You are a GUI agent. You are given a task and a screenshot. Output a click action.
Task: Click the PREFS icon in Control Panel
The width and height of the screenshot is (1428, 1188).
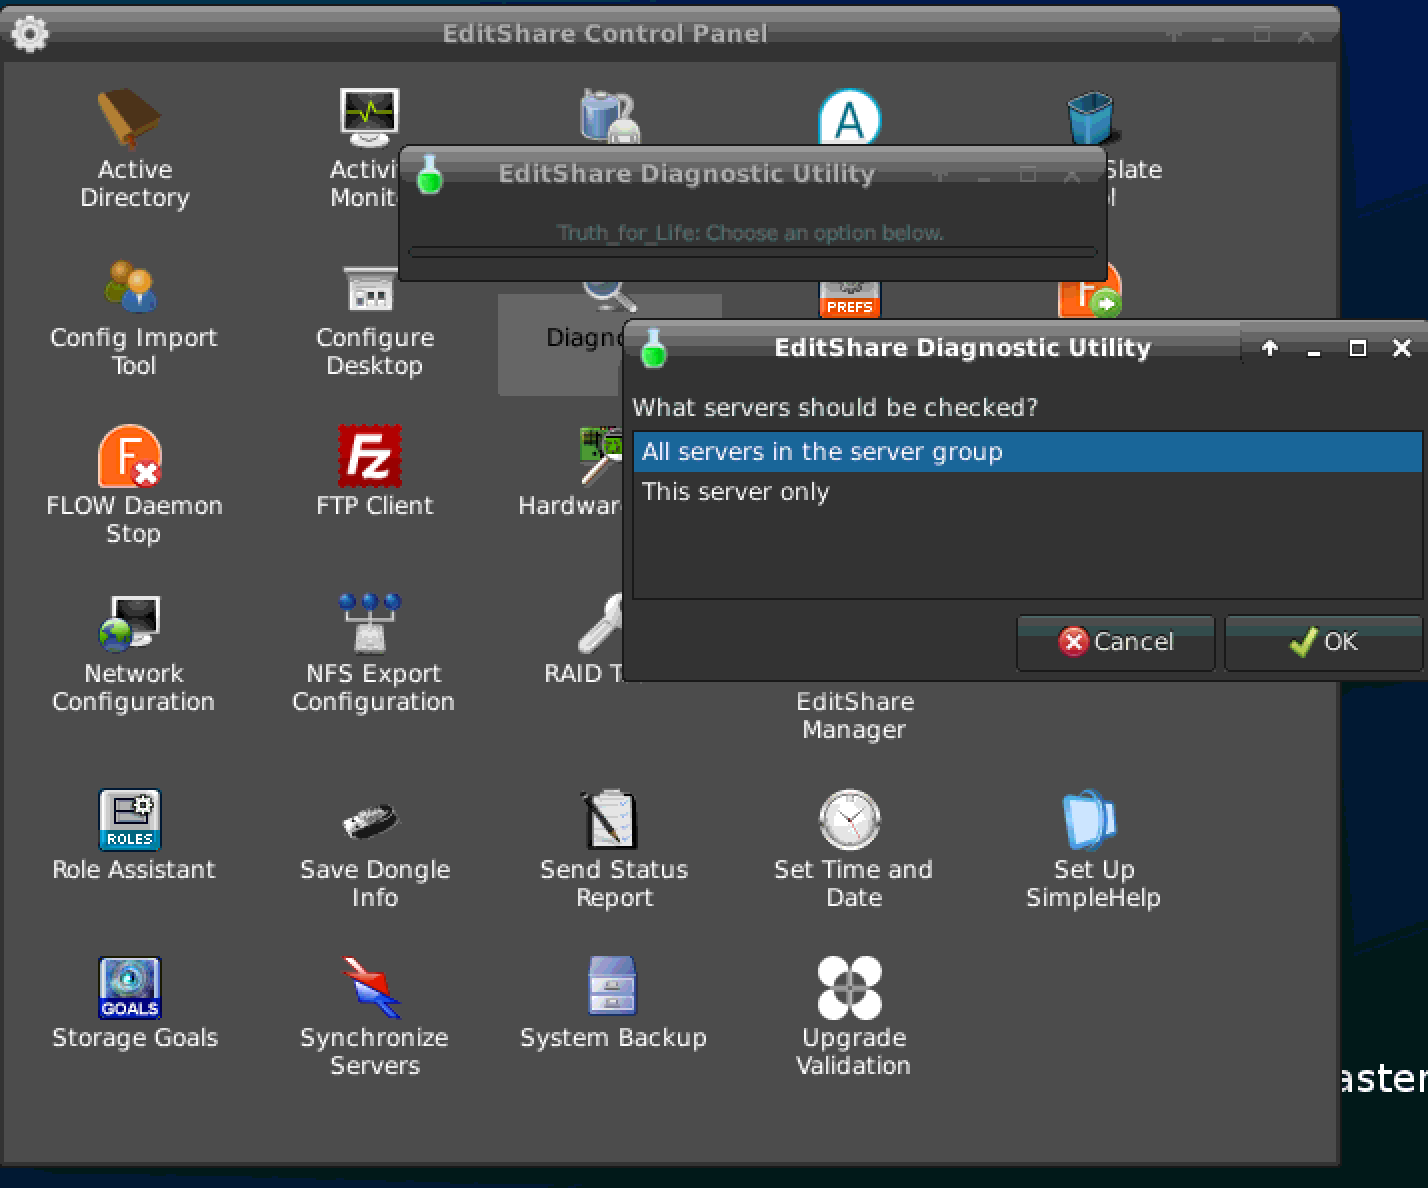click(x=850, y=300)
